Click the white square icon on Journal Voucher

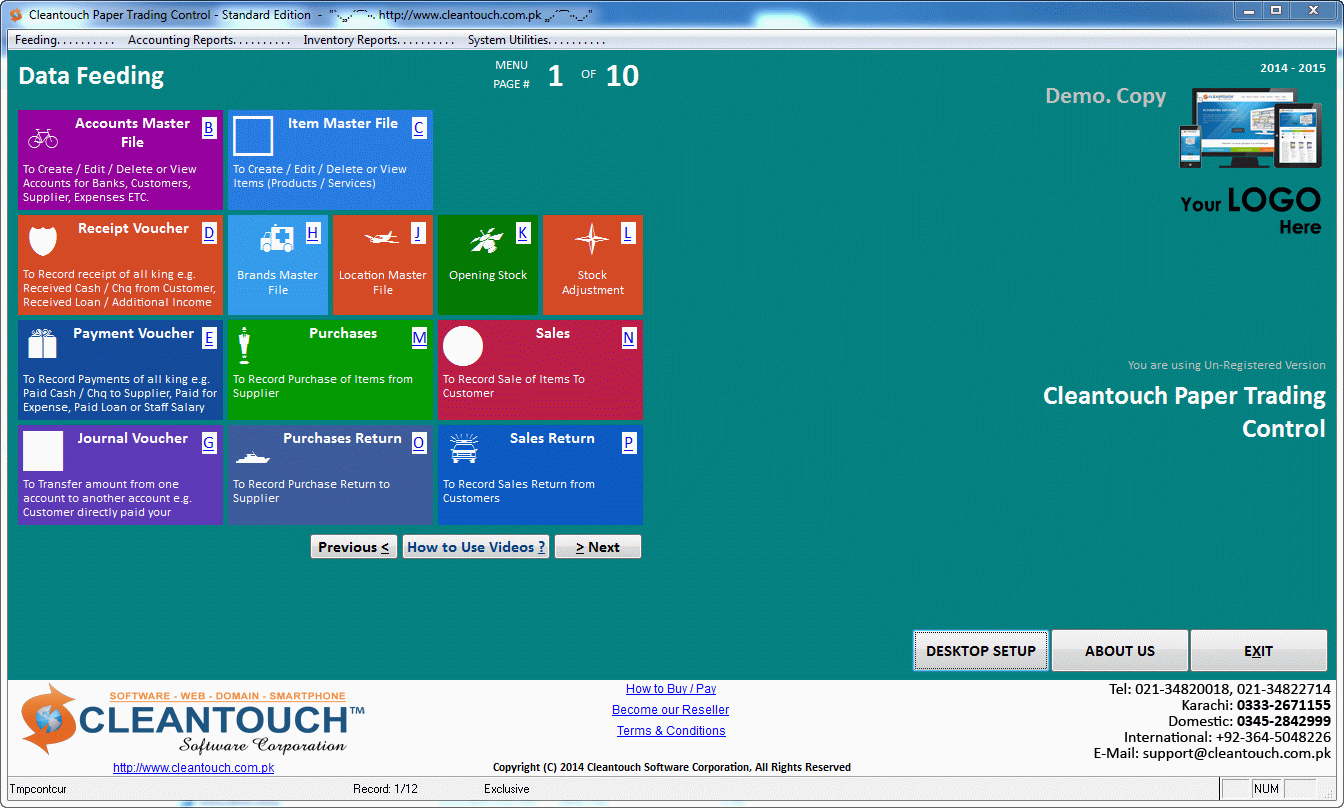(x=43, y=451)
